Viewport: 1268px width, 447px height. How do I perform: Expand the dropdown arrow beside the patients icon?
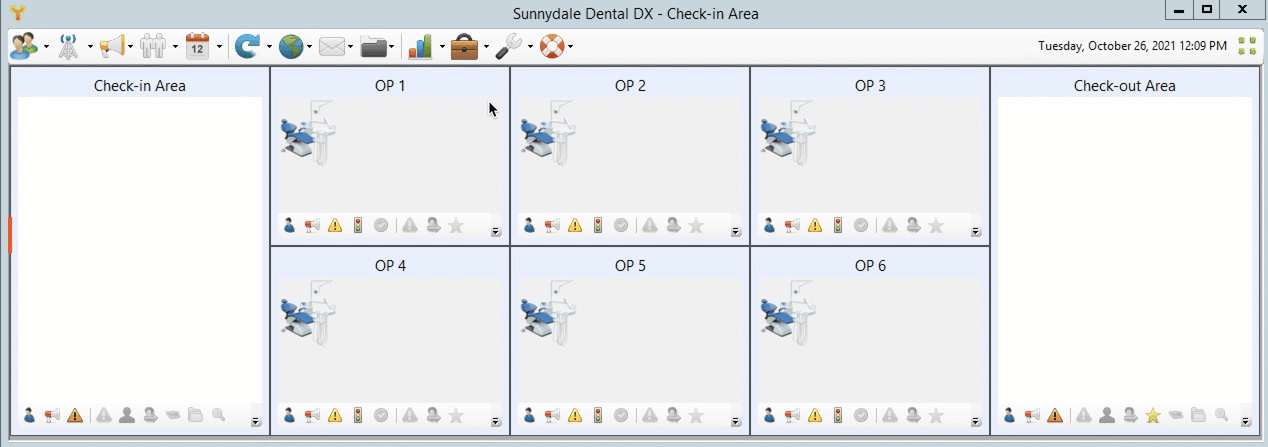click(46, 47)
